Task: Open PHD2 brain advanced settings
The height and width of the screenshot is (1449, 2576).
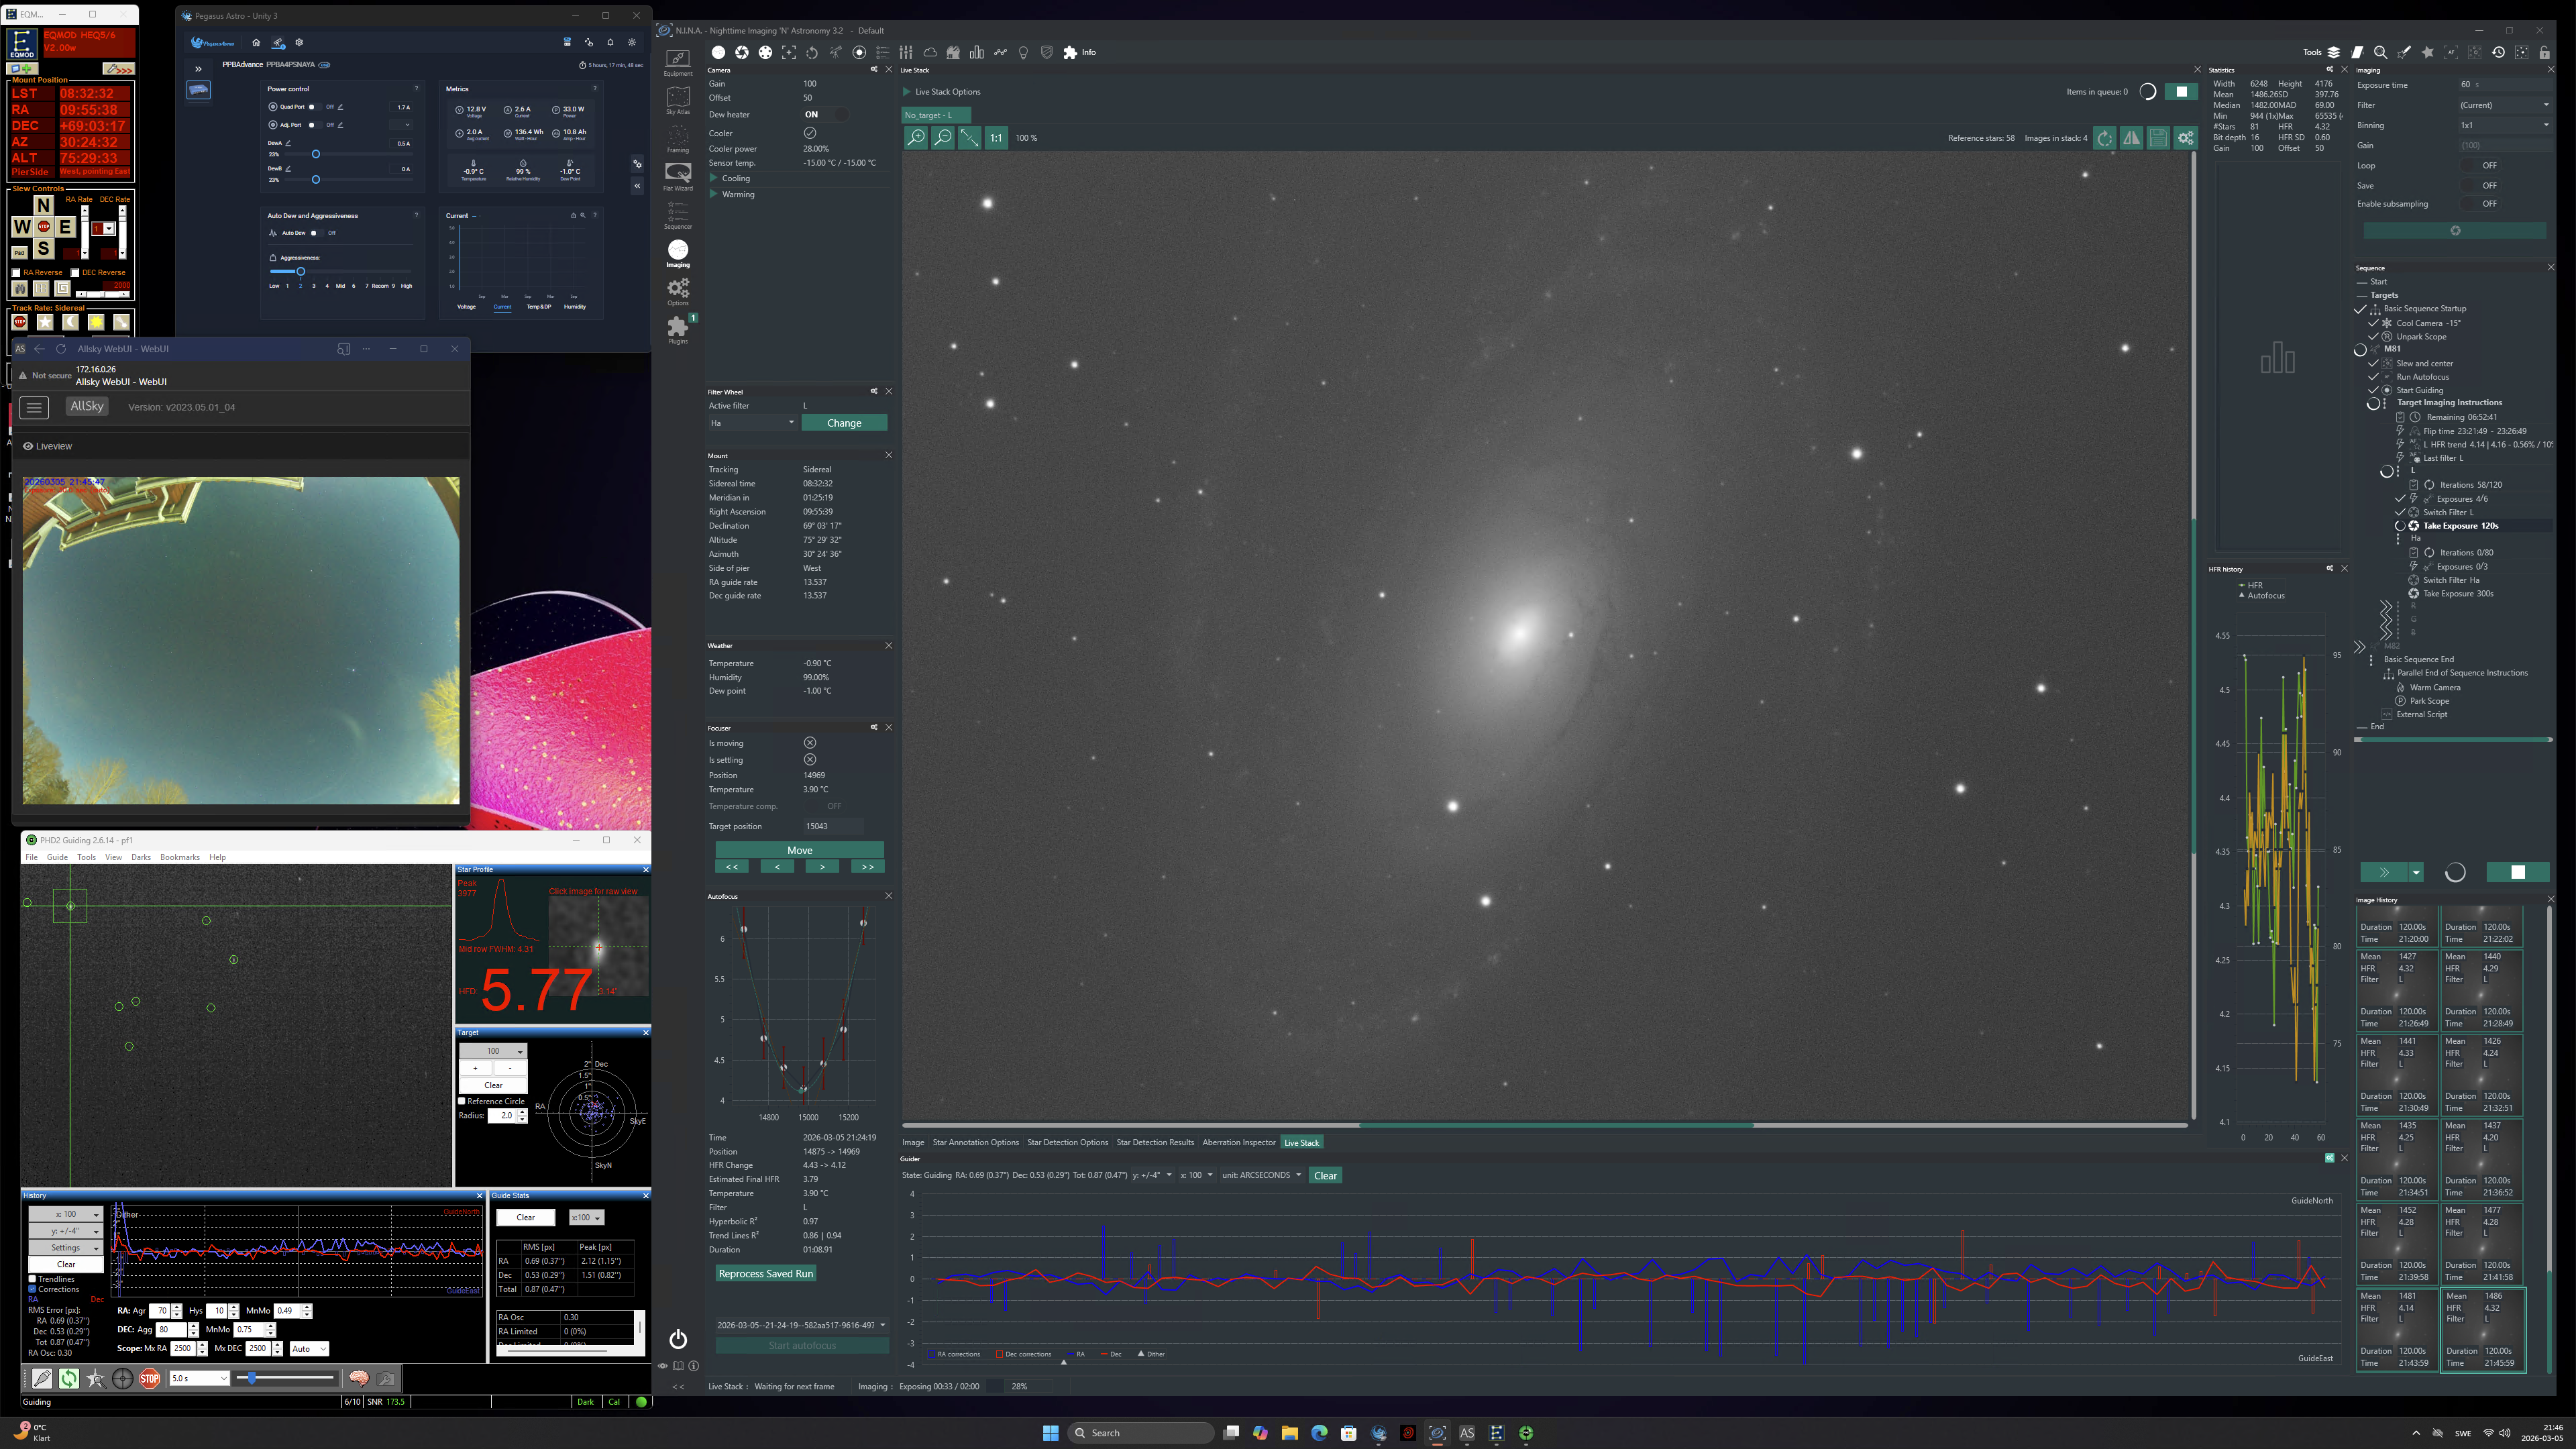Action: 359,1379
